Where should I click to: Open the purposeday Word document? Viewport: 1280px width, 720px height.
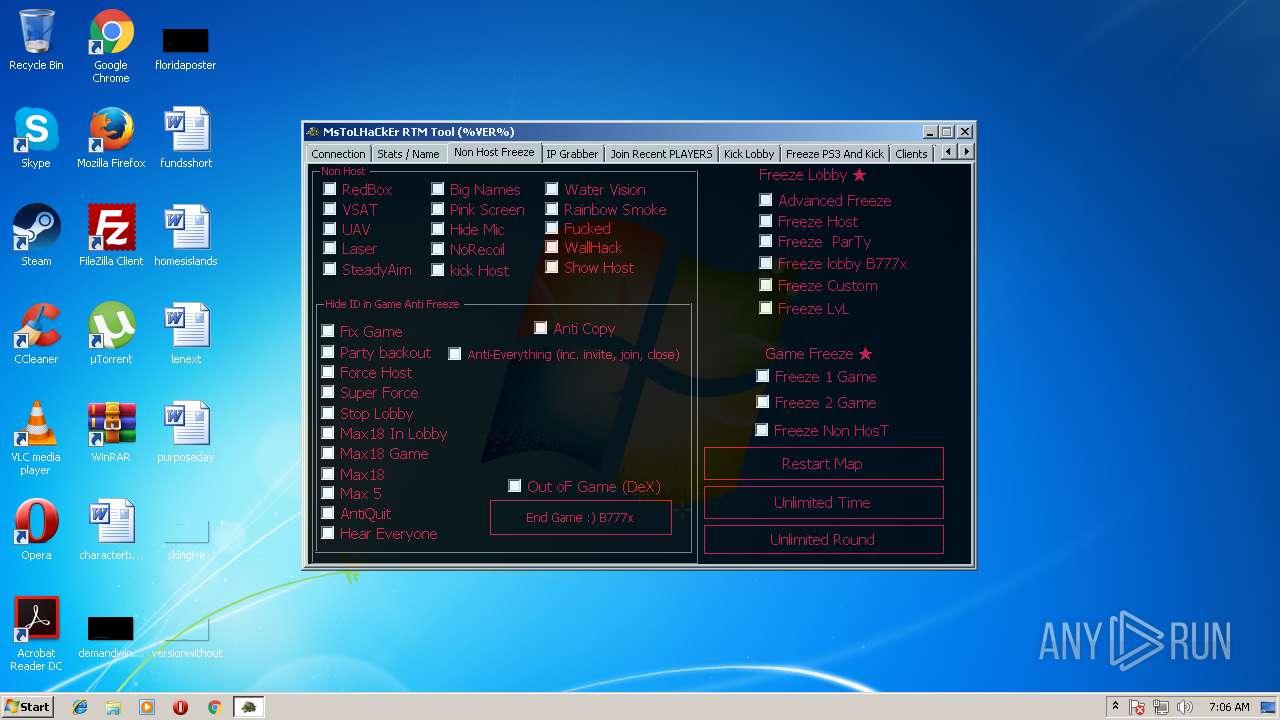point(186,432)
